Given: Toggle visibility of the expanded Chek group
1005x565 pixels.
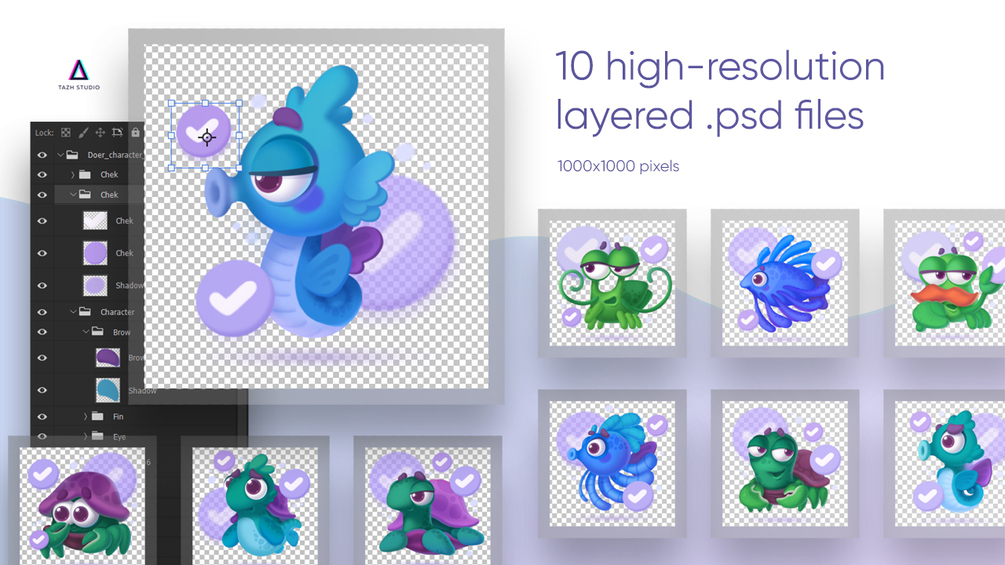Looking at the screenshot, I should click(42, 195).
